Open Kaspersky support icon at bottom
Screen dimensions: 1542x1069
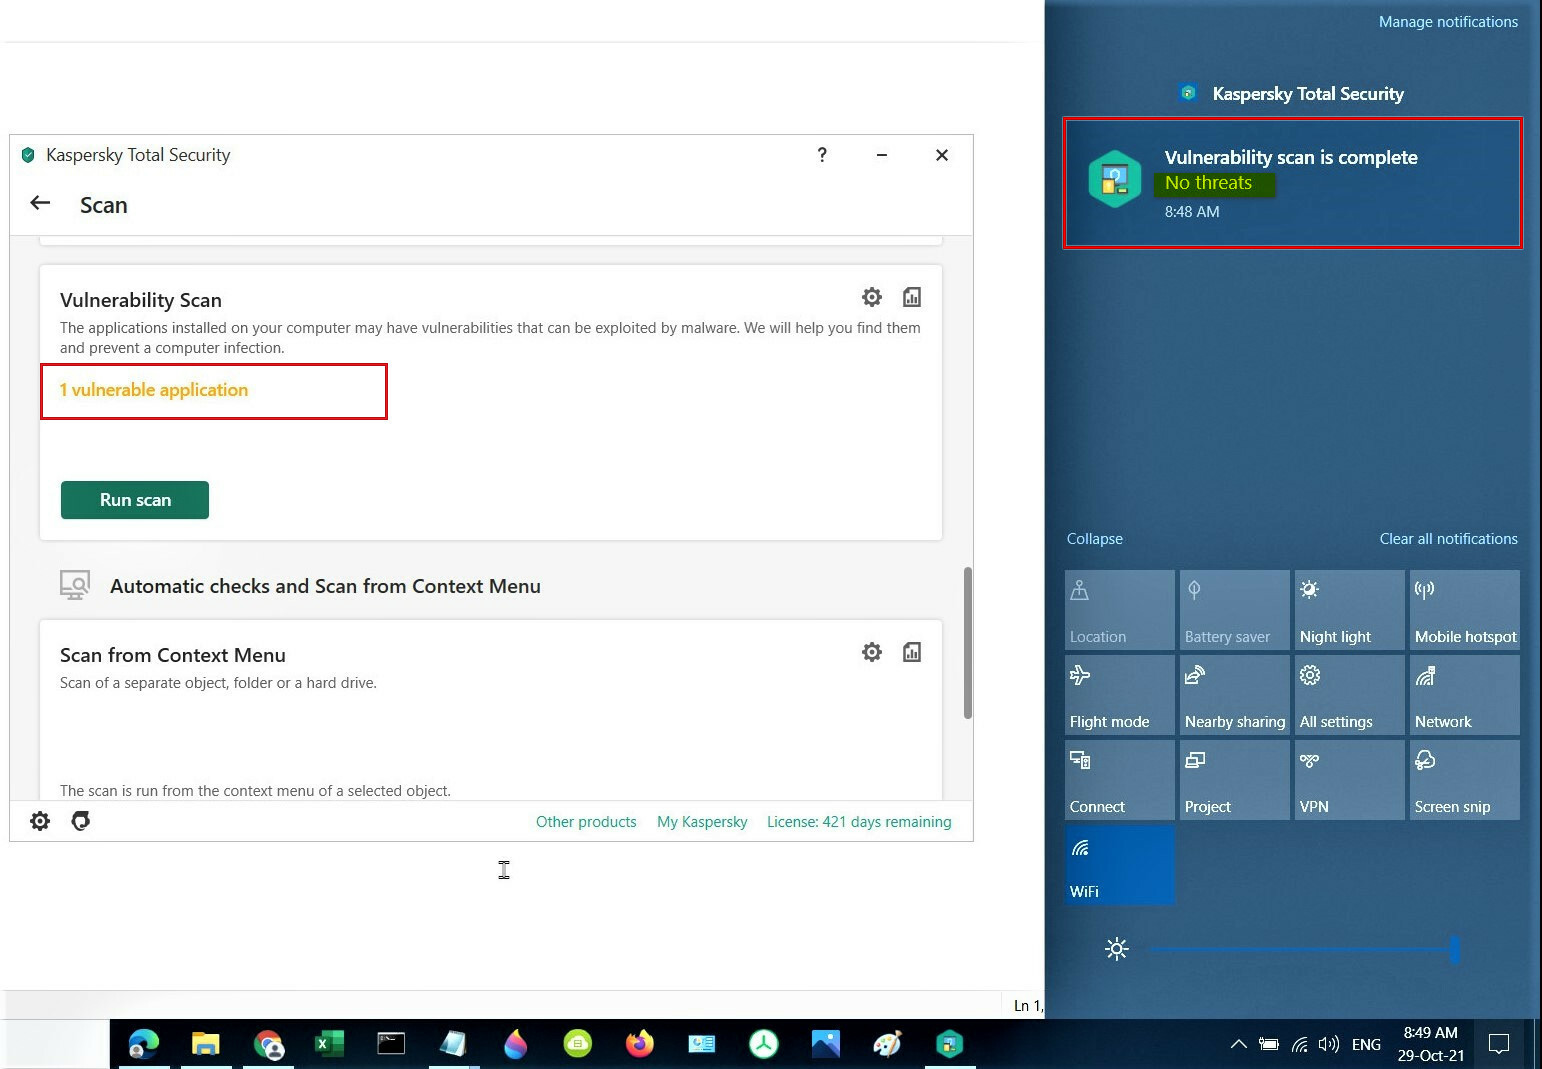coord(81,821)
